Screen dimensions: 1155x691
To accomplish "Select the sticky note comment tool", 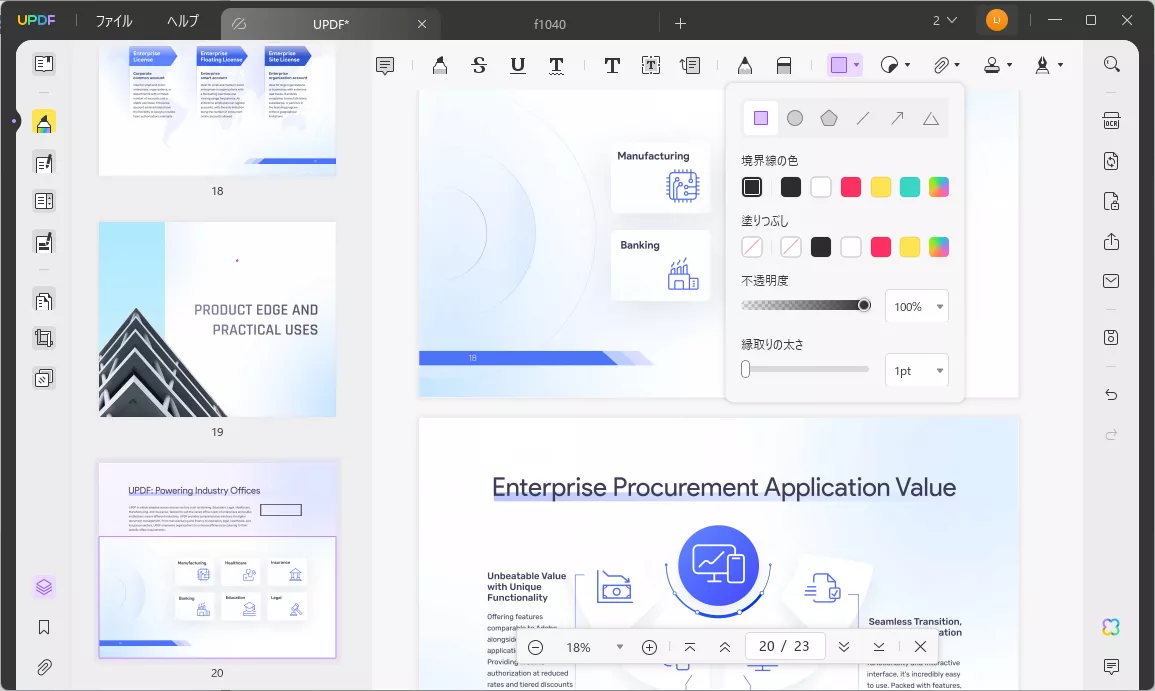I will 385,66.
